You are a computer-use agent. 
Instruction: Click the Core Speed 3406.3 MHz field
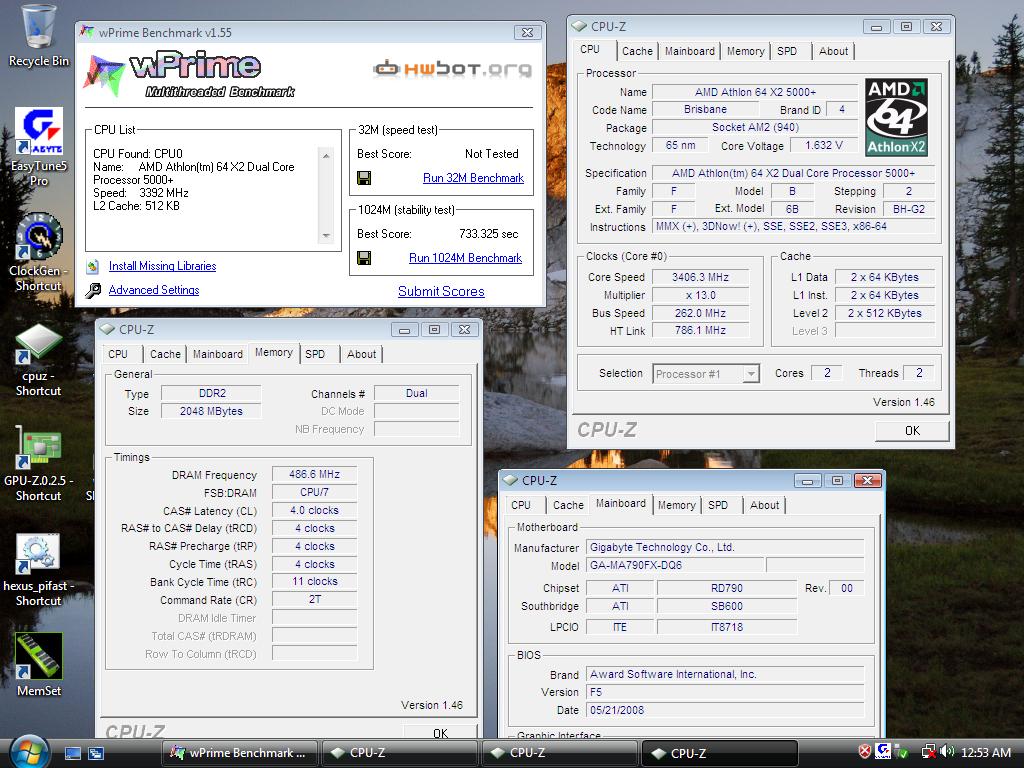[700, 277]
